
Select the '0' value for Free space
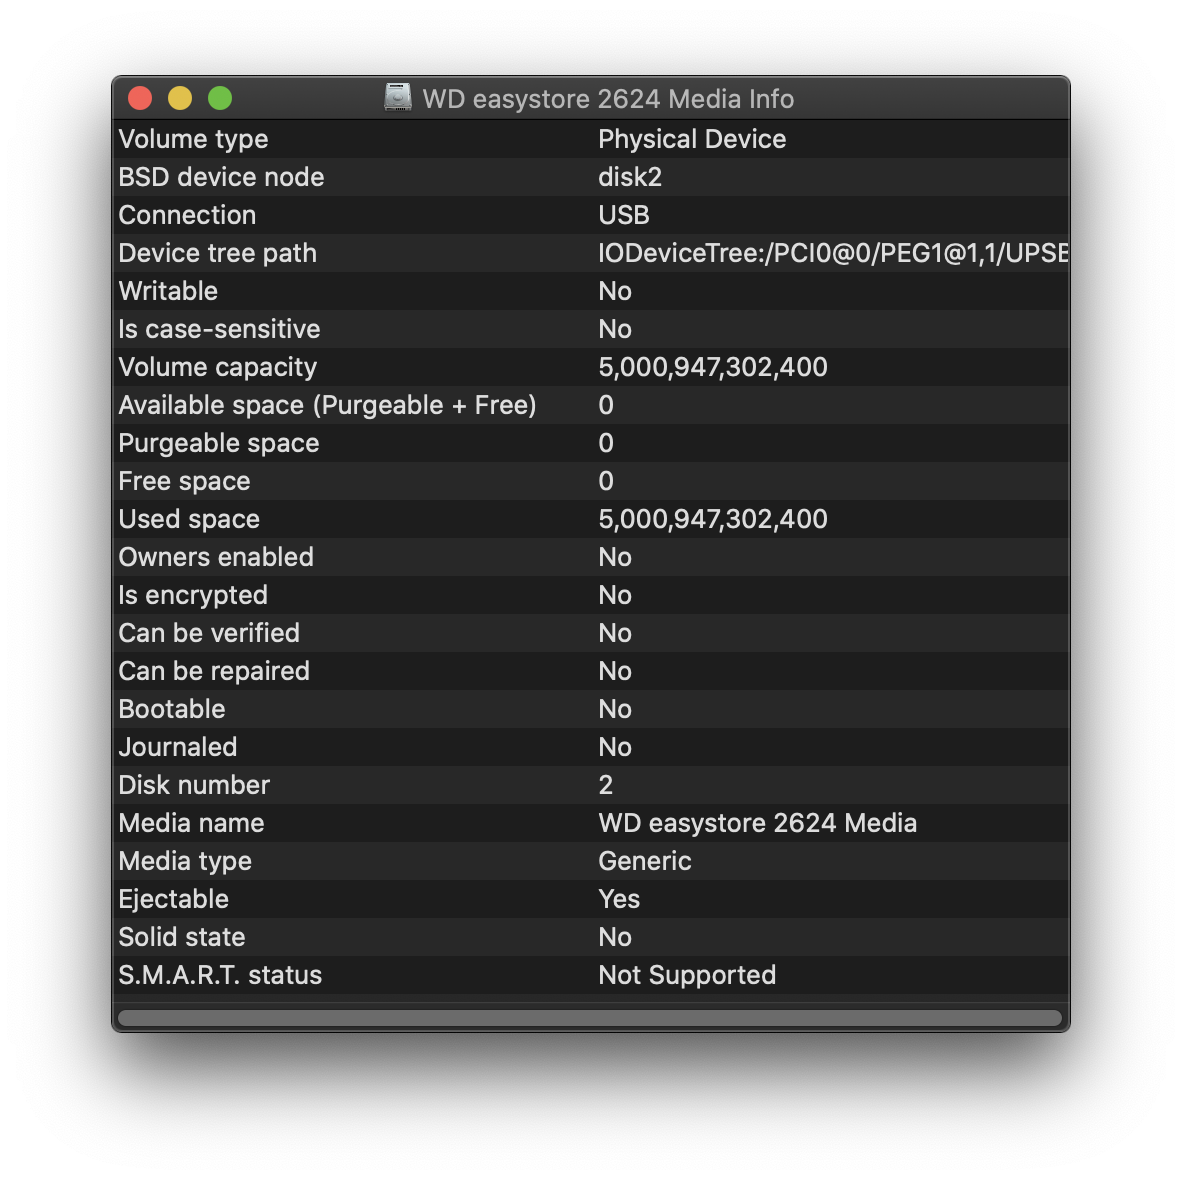click(x=606, y=481)
